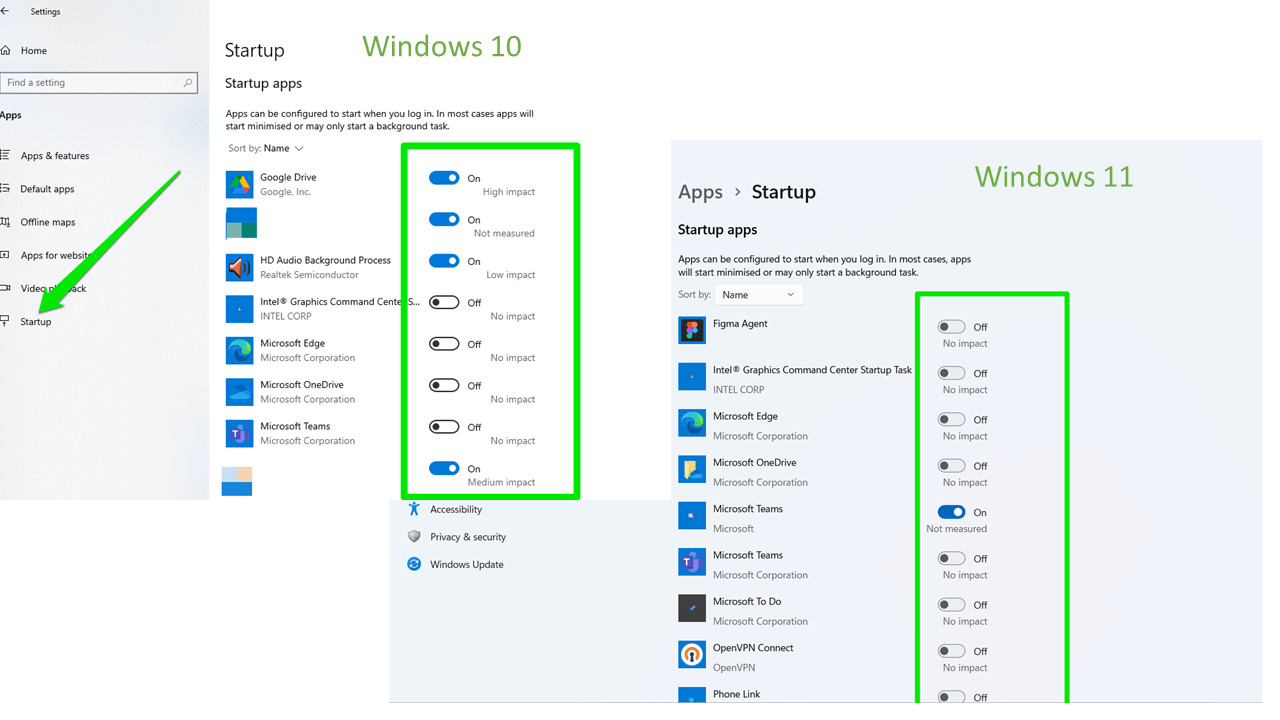The image size is (1280, 720).
Task: Select Startup in the Settings sidebar
Action: click(x=36, y=322)
